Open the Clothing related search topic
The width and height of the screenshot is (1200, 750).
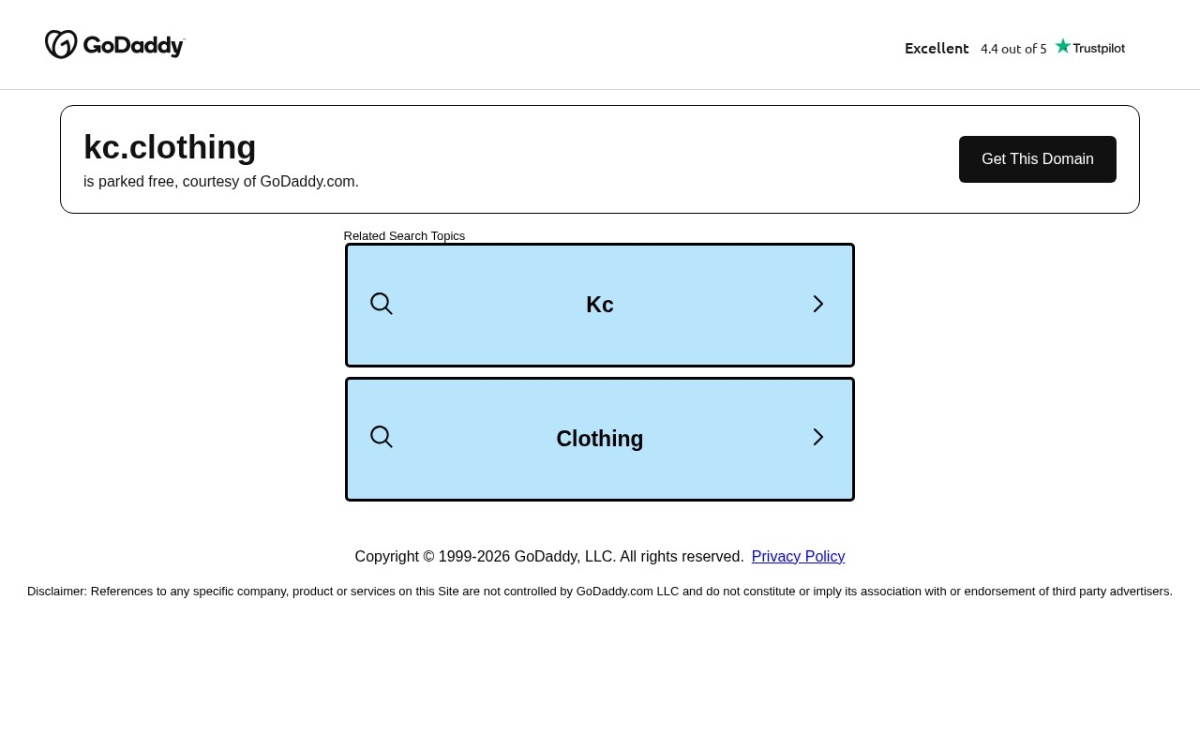point(600,439)
